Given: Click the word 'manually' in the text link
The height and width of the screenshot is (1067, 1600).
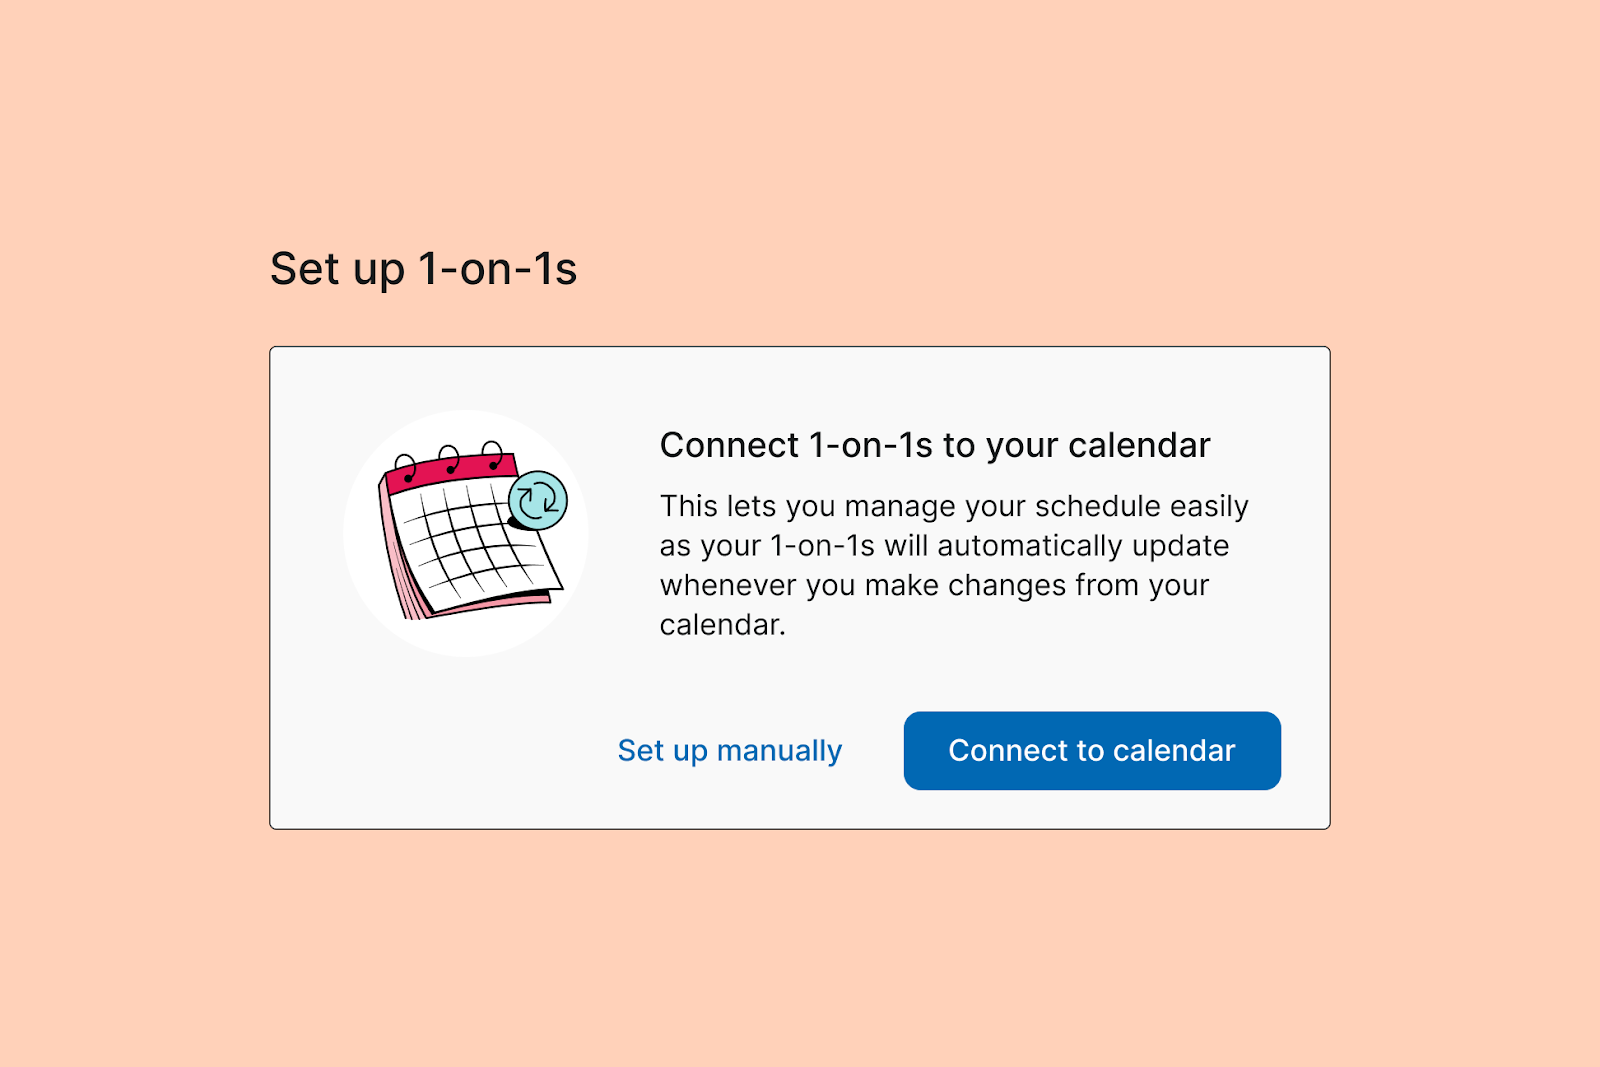Looking at the screenshot, I should (780, 751).
